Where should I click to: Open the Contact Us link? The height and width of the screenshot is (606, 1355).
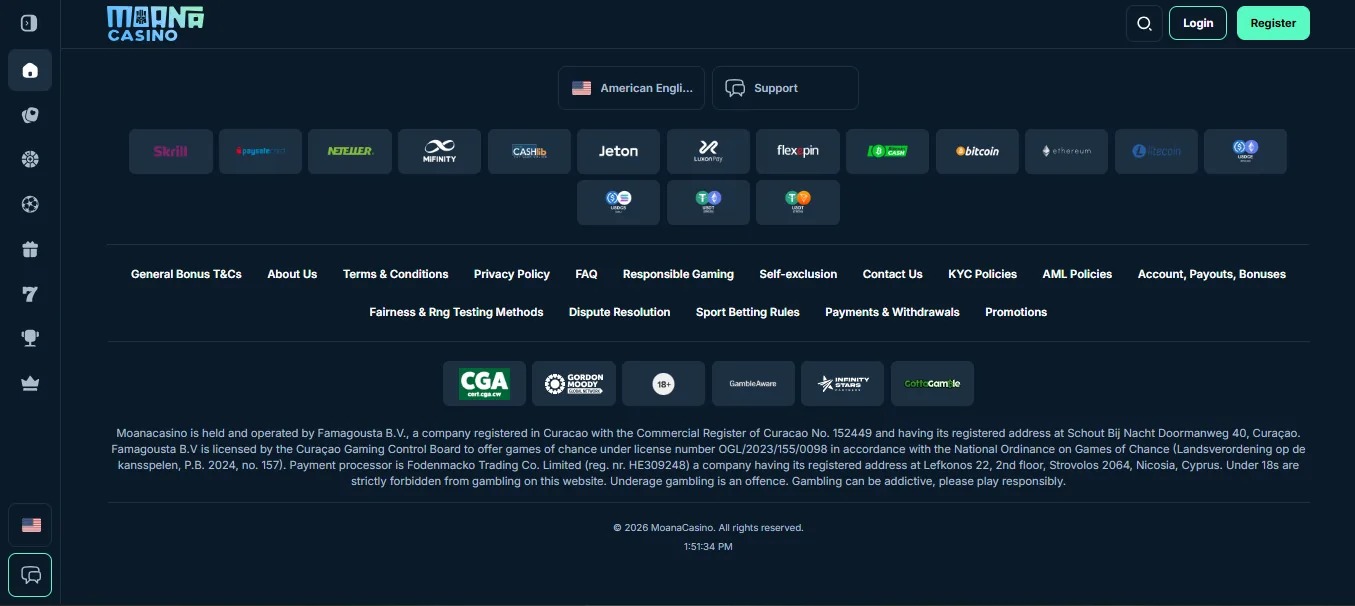click(893, 274)
